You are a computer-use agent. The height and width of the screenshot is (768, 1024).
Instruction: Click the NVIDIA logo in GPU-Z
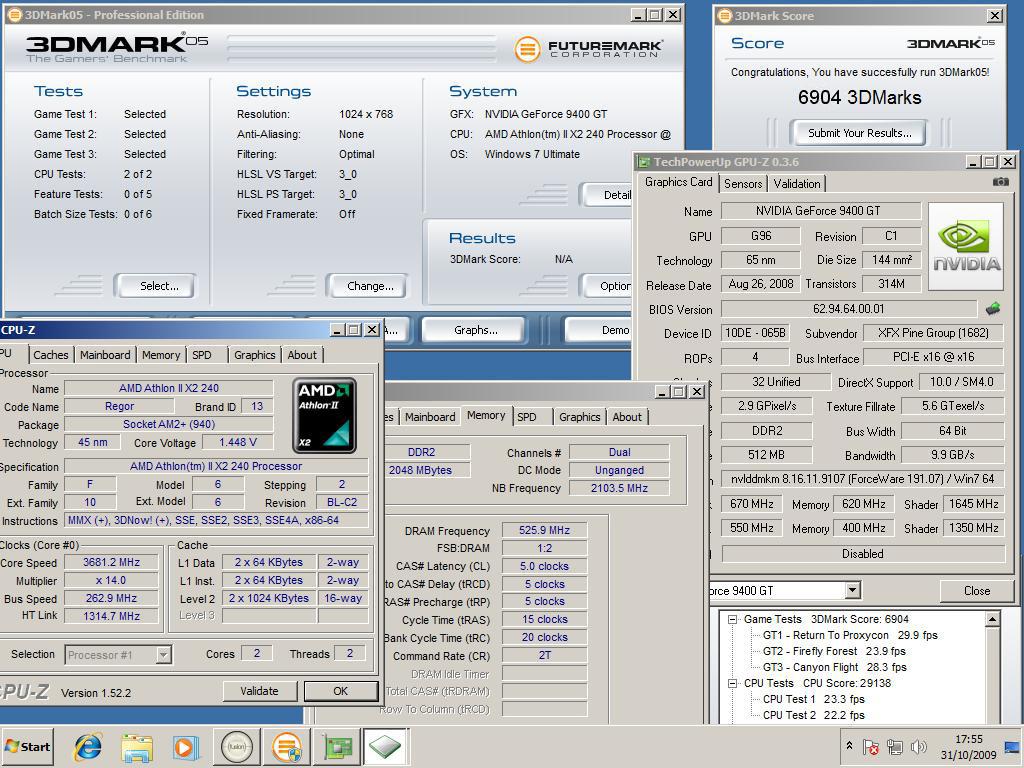[965, 246]
